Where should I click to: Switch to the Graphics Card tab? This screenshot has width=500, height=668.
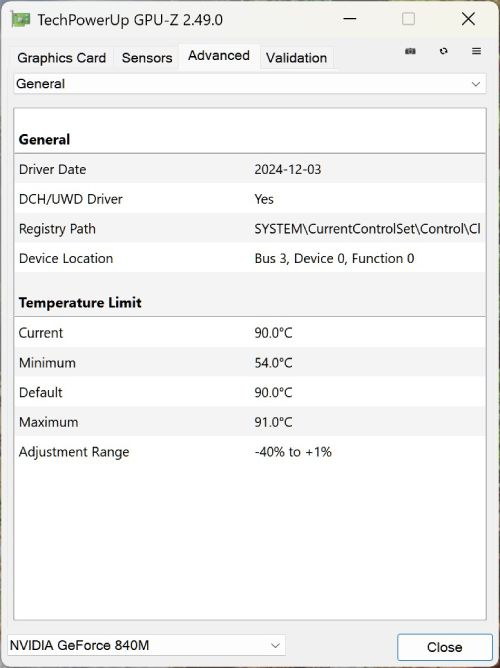(x=62, y=58)
